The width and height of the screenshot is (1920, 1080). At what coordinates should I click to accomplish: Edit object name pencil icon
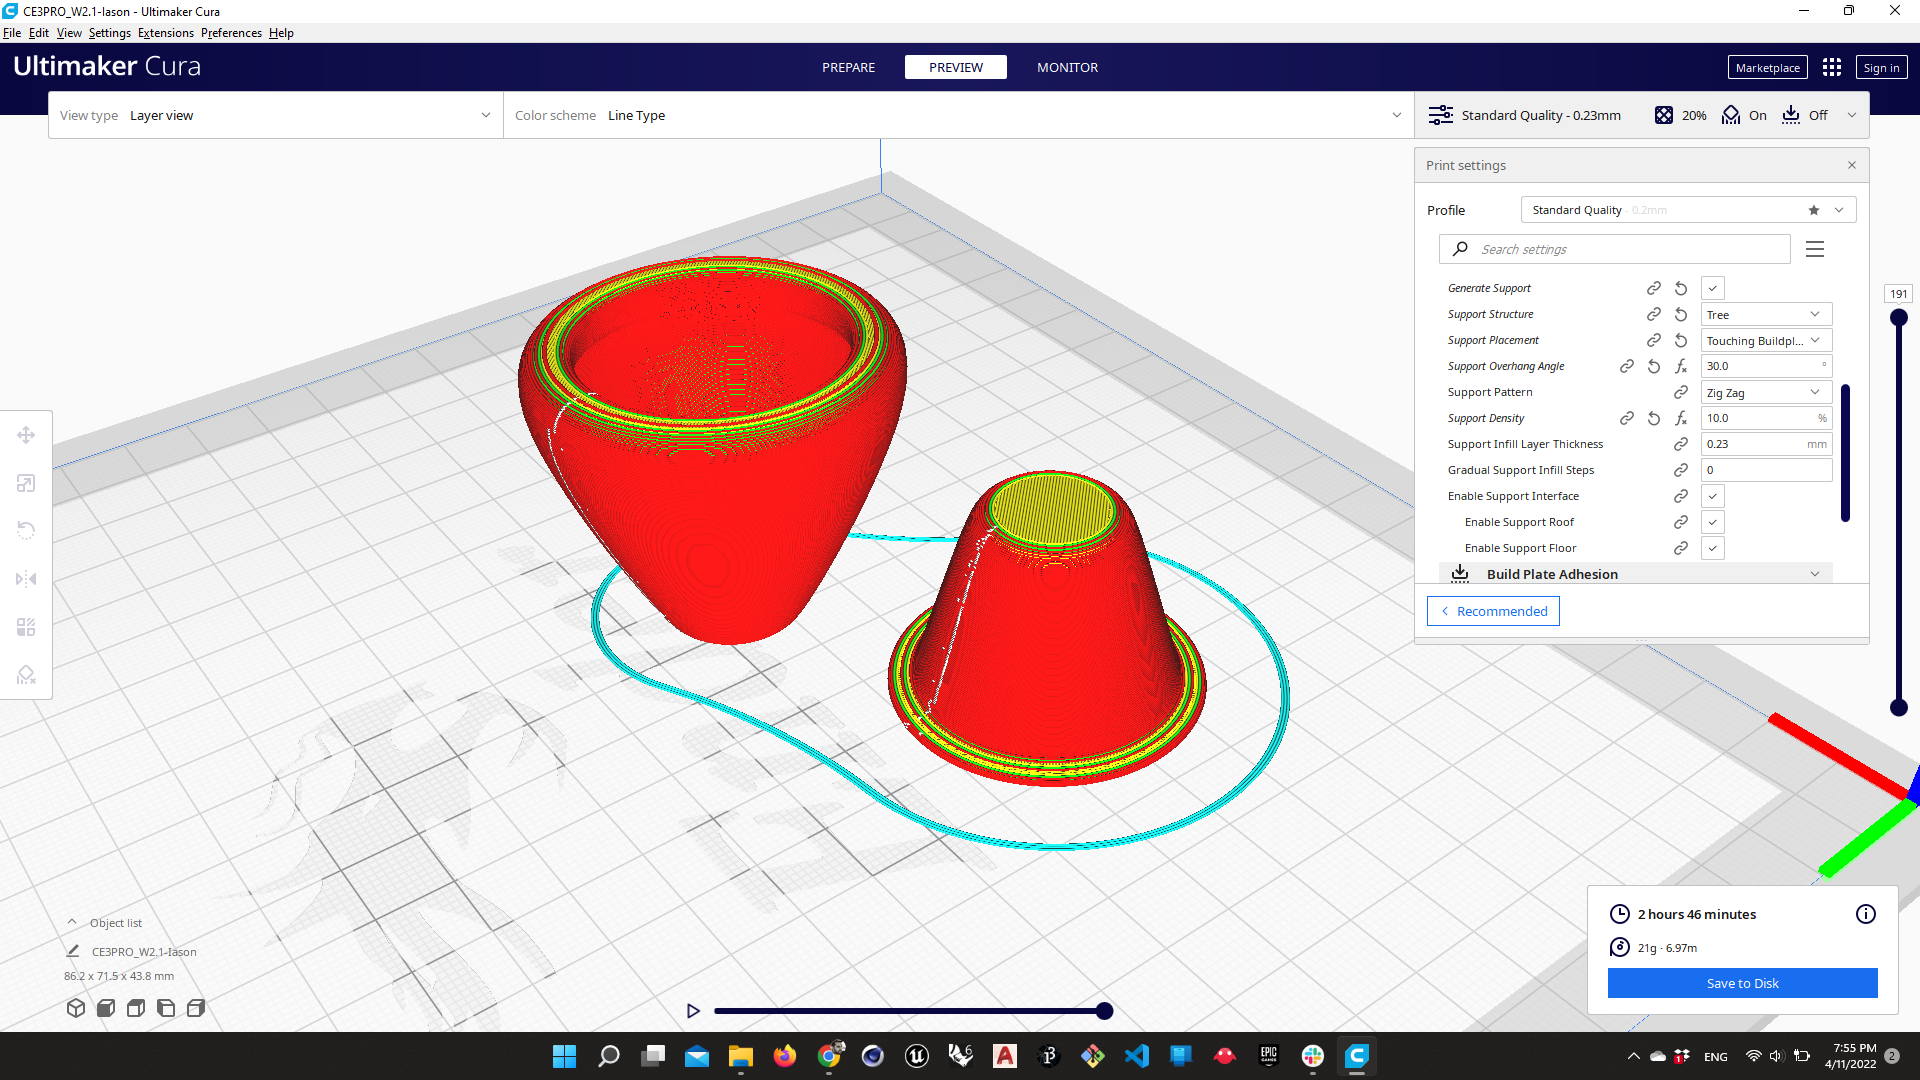pos(73,951)
